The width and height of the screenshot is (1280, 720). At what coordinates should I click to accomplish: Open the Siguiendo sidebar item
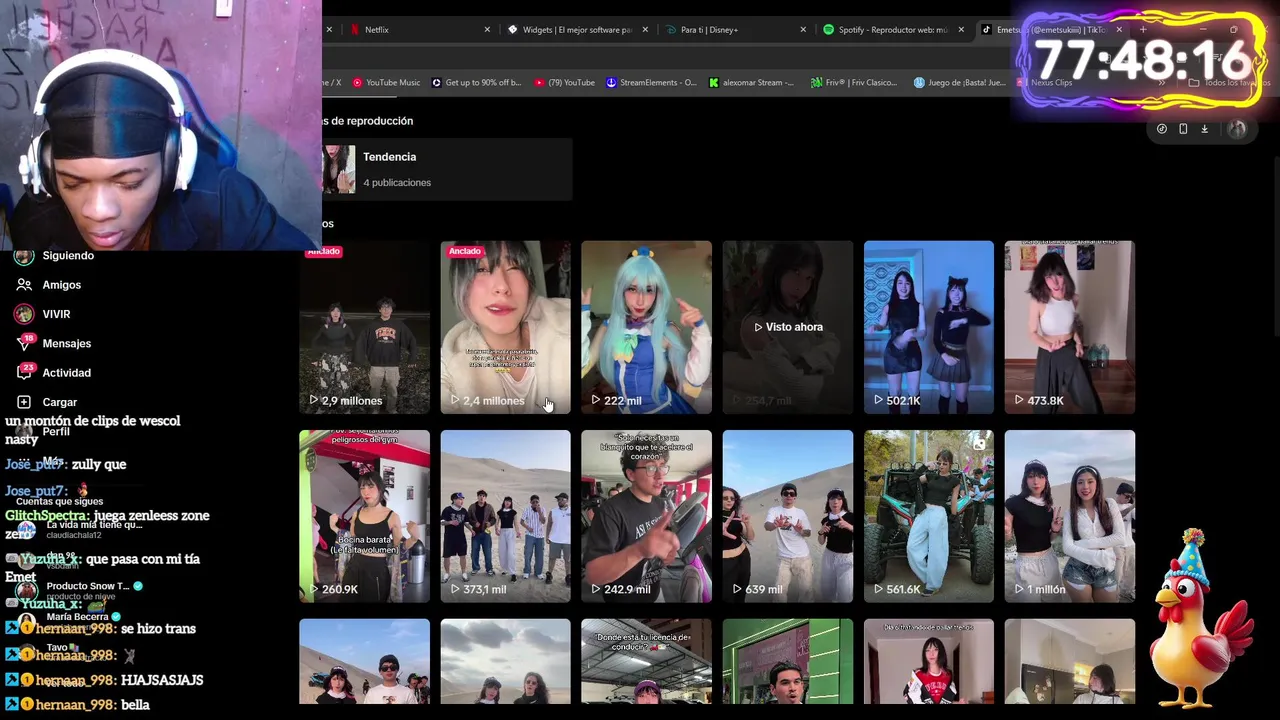click(x=55, y=255)
